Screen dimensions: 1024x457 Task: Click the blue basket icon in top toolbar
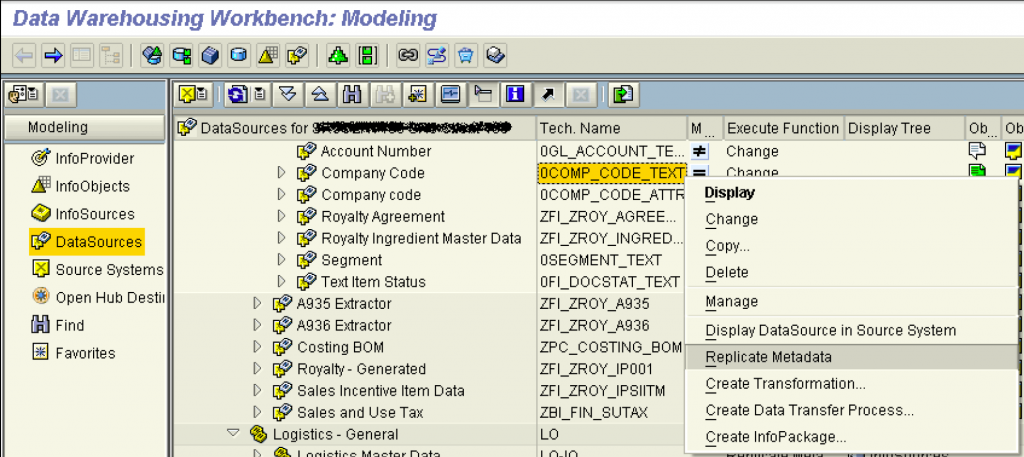[x=466, y=55]
